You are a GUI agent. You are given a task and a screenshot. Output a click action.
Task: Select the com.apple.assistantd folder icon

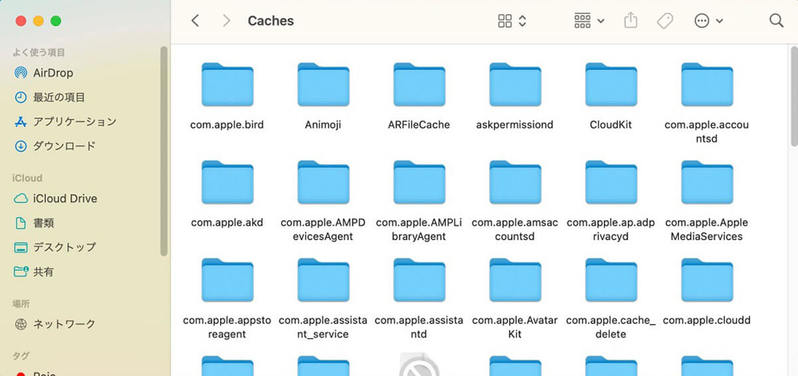pos(419,280)
